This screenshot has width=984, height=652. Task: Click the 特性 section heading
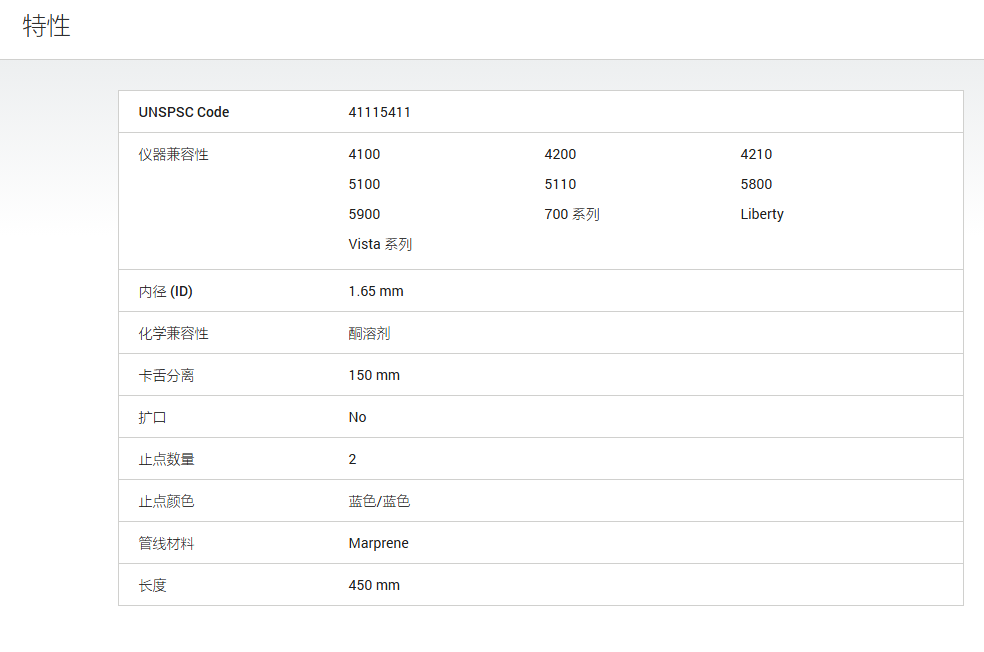coord(46,26)
